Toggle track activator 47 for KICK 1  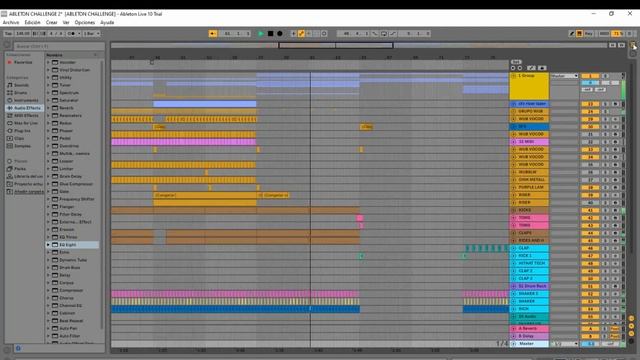pyautogui.click(x=590, y=256)
